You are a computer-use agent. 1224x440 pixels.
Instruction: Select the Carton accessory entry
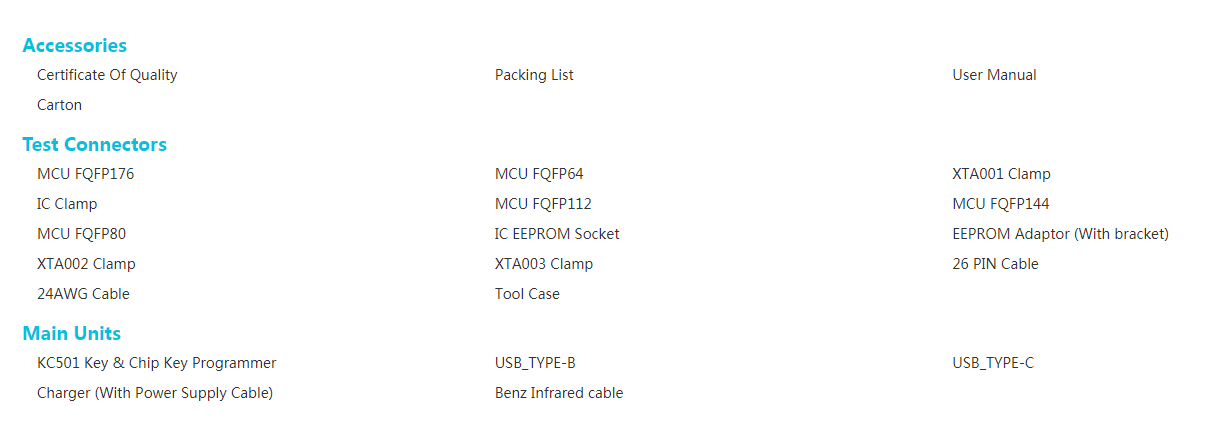[x=60, y=105]
